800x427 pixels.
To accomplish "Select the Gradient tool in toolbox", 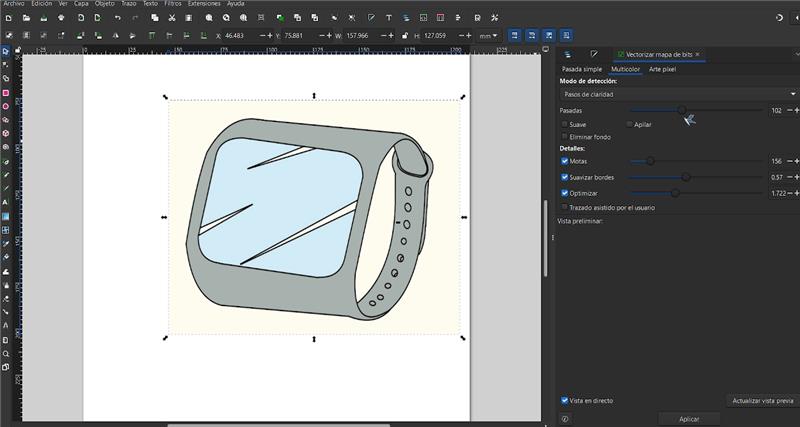I will pyautogui.click(x=6, y=216).
